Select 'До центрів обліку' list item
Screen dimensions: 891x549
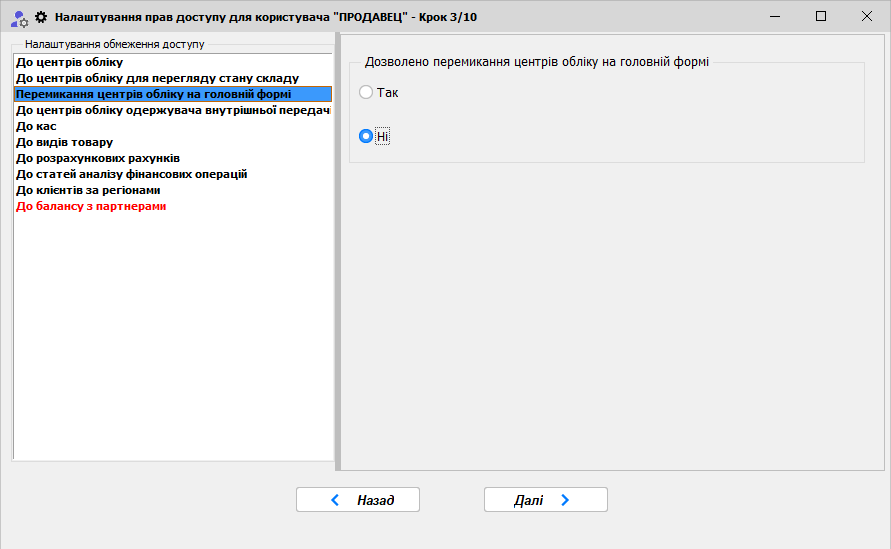pyautogui.click(x=69, y=62)
